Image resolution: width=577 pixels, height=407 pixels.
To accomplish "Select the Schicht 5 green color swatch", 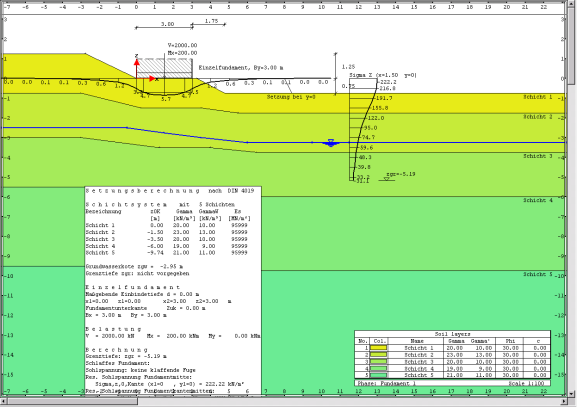I will click(x=378, y=375).
